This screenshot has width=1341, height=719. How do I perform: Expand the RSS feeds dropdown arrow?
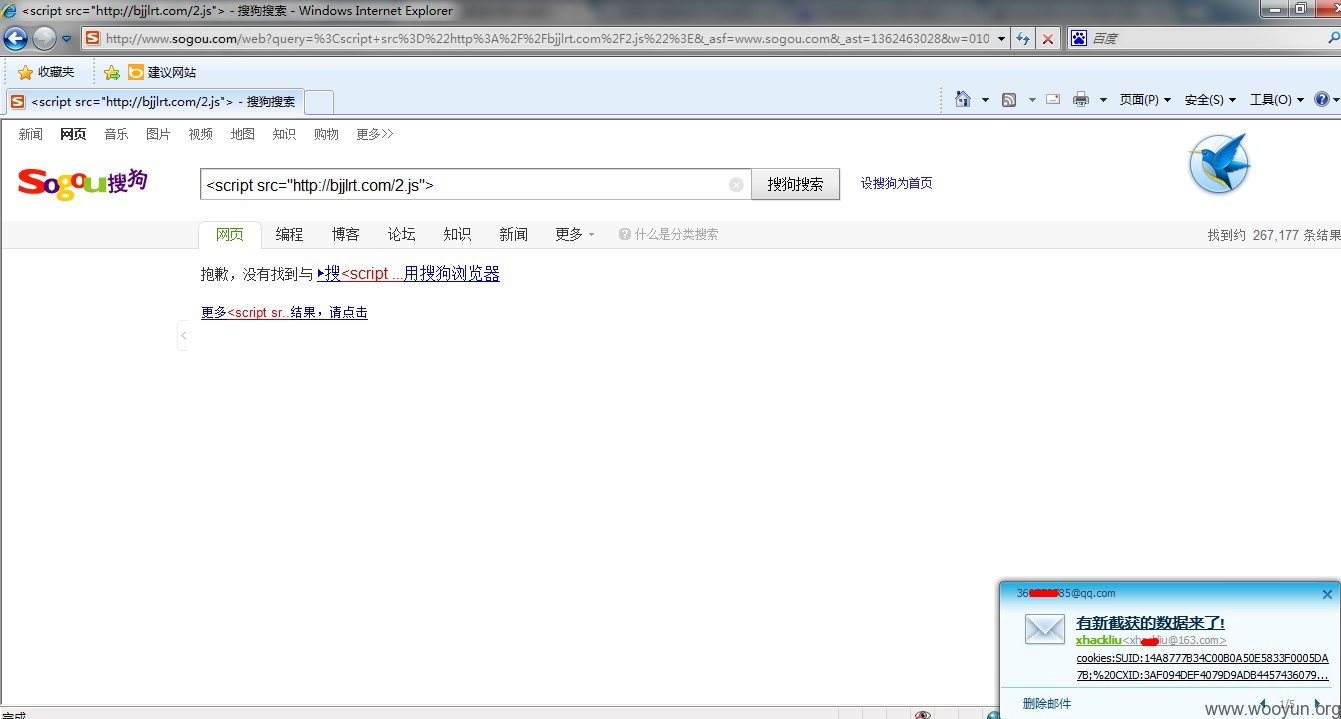pos(1032,100)
